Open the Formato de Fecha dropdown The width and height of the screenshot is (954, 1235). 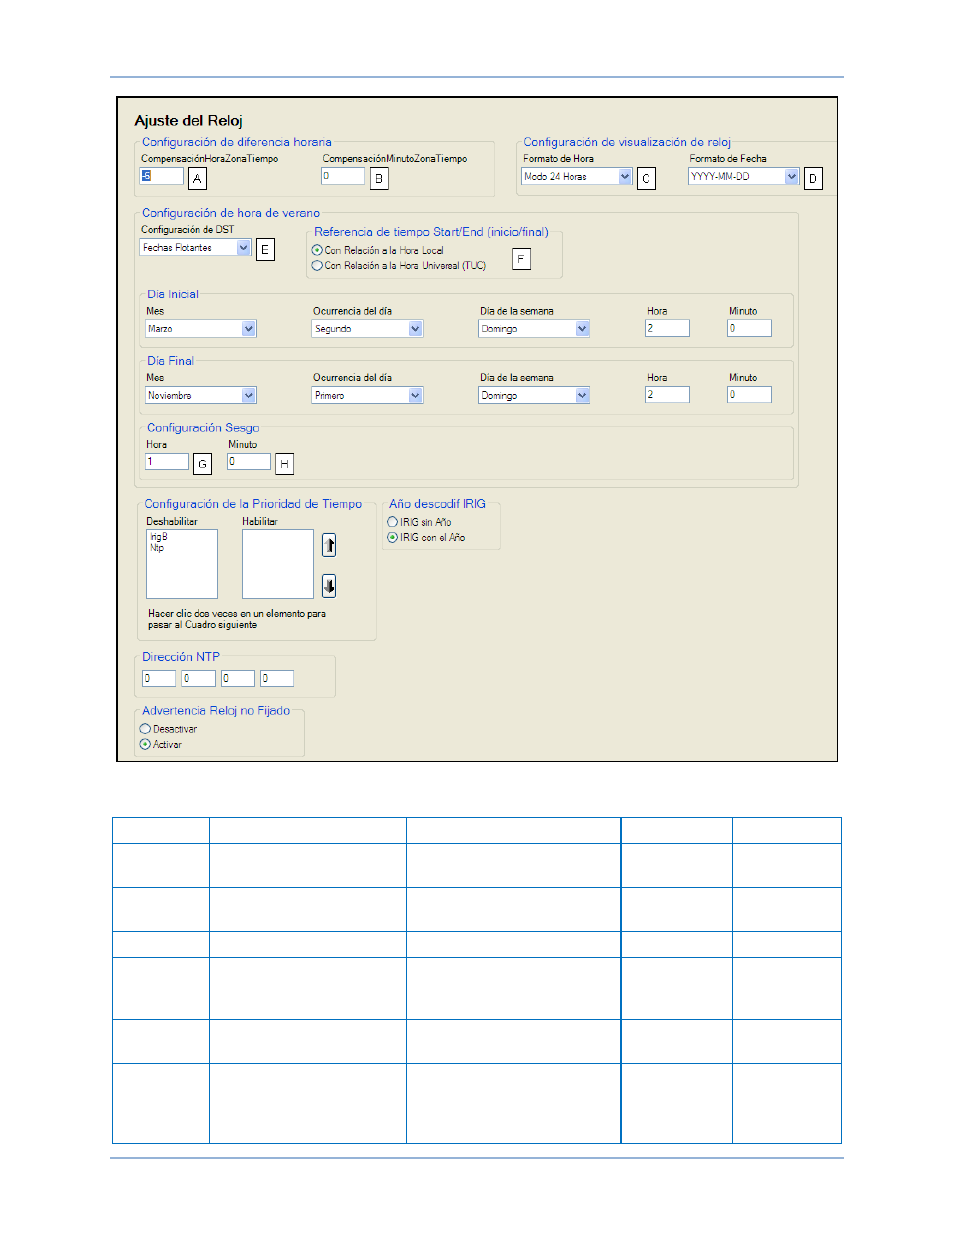point(744,176)
